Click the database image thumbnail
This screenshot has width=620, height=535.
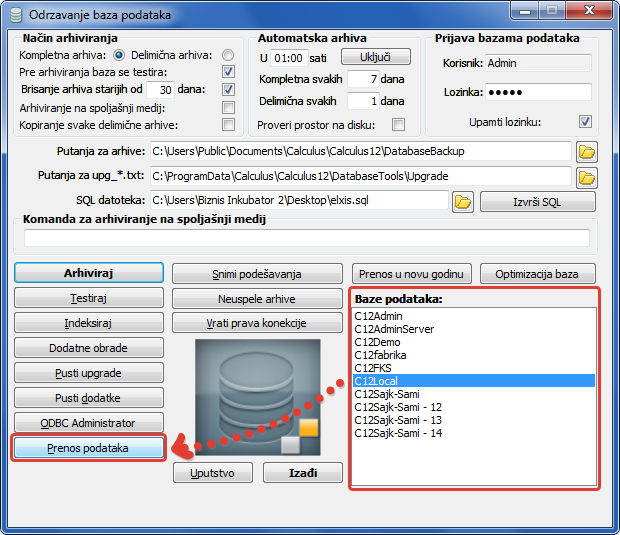[x=257, y=396]
